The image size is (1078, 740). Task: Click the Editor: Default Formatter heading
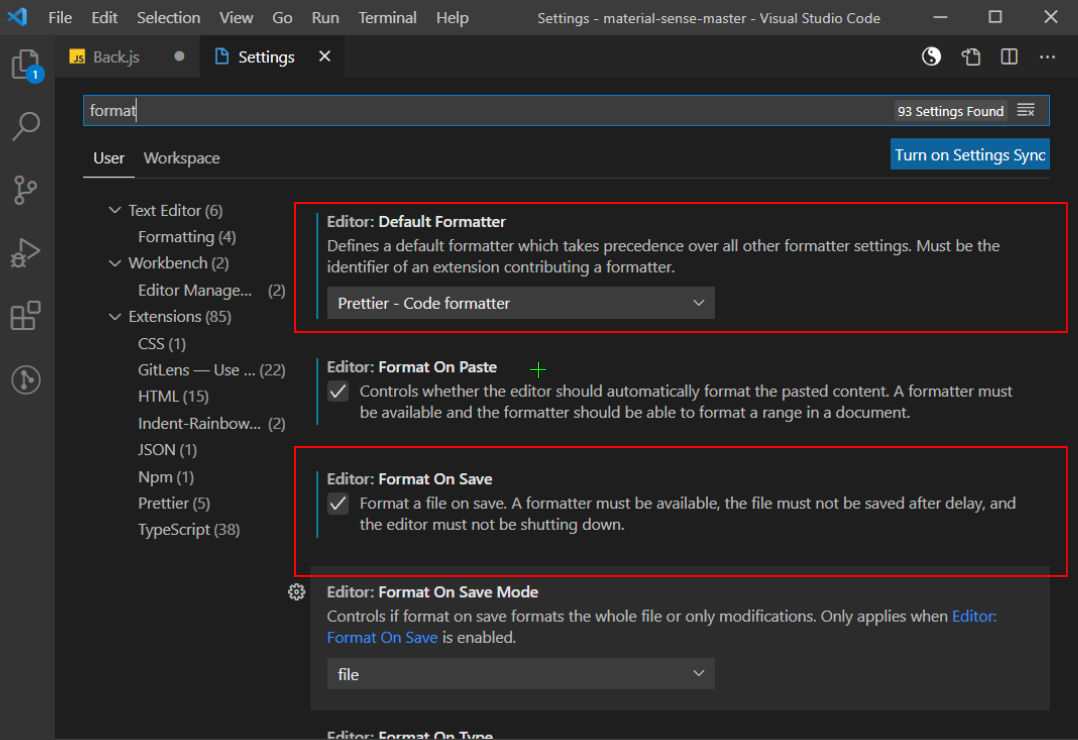[416, 221]
